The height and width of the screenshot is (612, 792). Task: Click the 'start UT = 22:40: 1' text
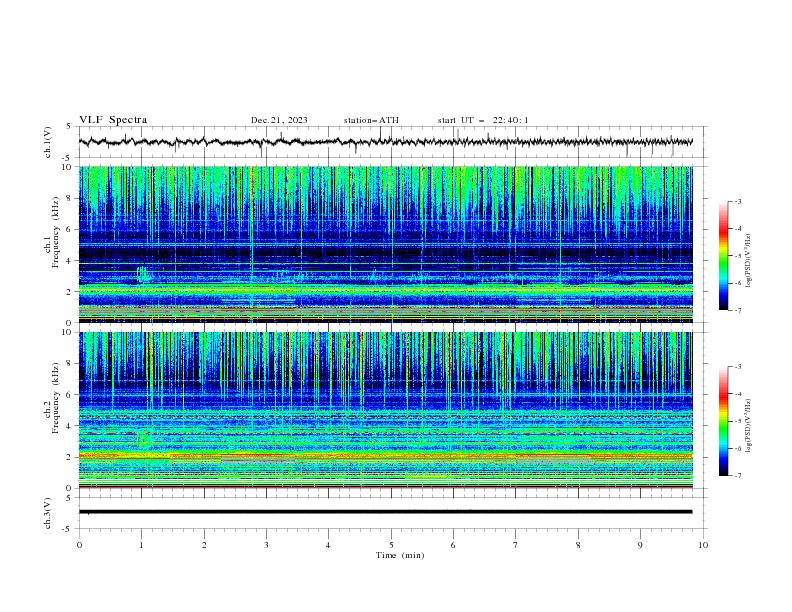click(483, 120)
